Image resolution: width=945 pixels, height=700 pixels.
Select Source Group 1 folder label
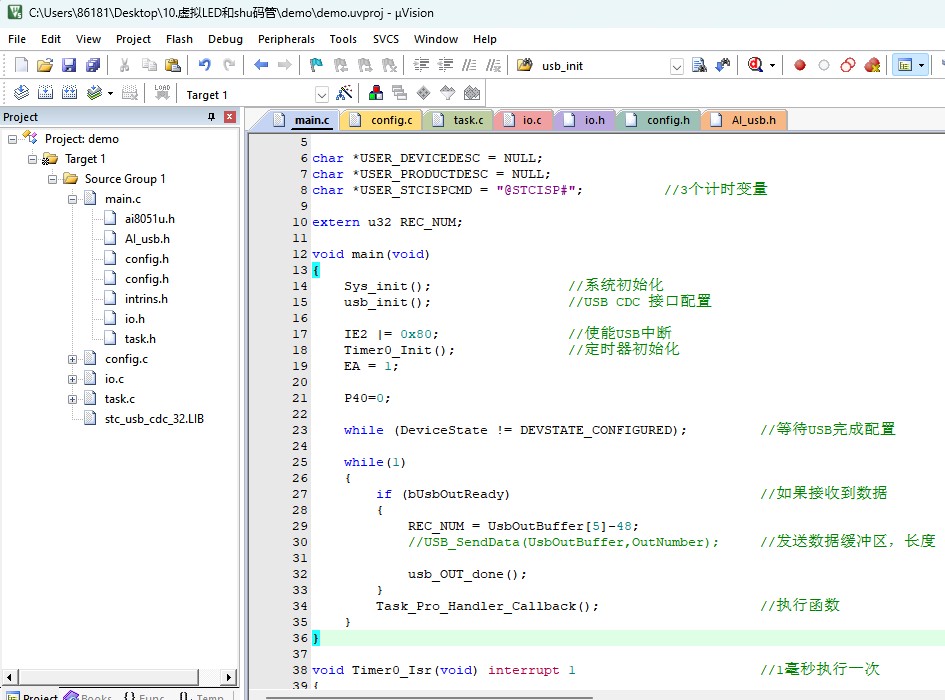coord(125,179)
